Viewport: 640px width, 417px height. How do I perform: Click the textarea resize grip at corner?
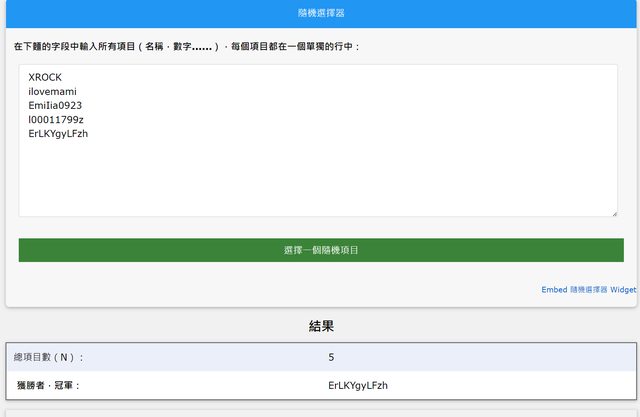[x=613, y=212]
